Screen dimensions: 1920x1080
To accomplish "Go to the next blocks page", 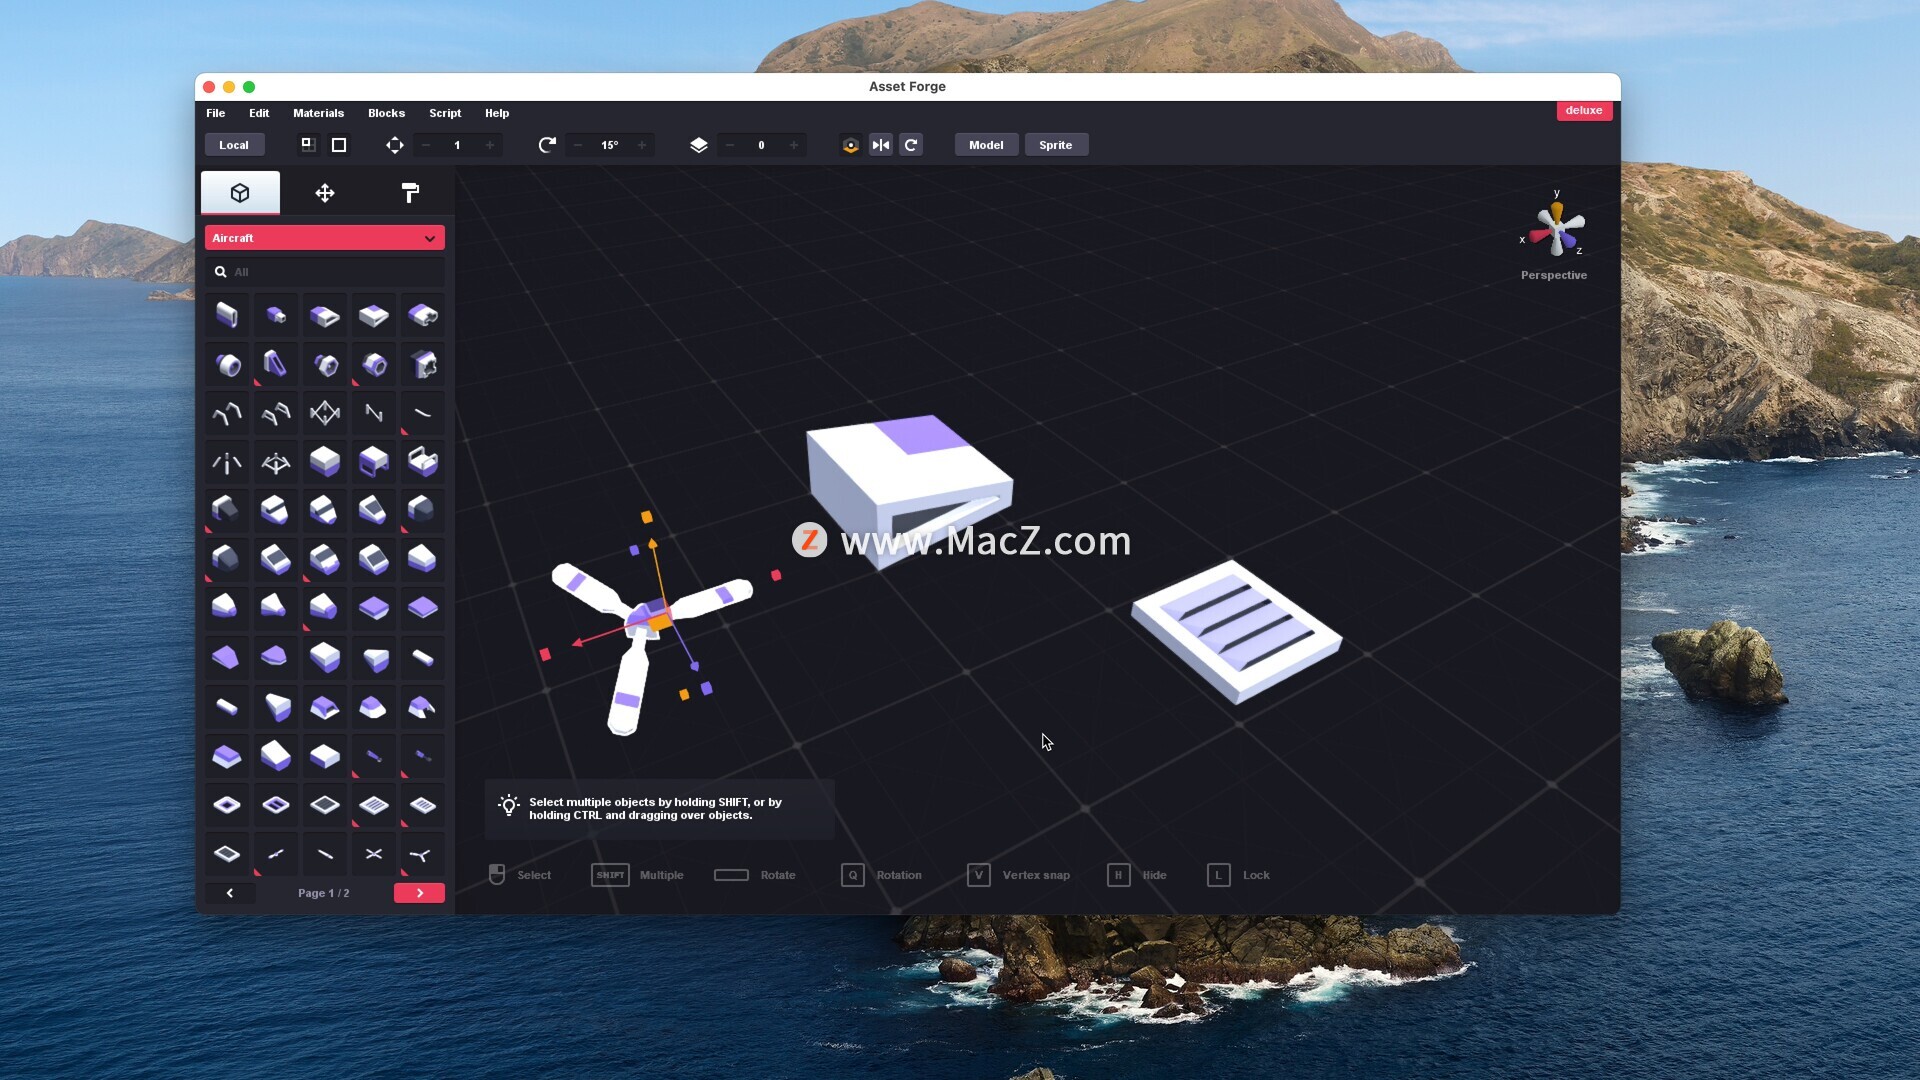I will click(419, 893).
